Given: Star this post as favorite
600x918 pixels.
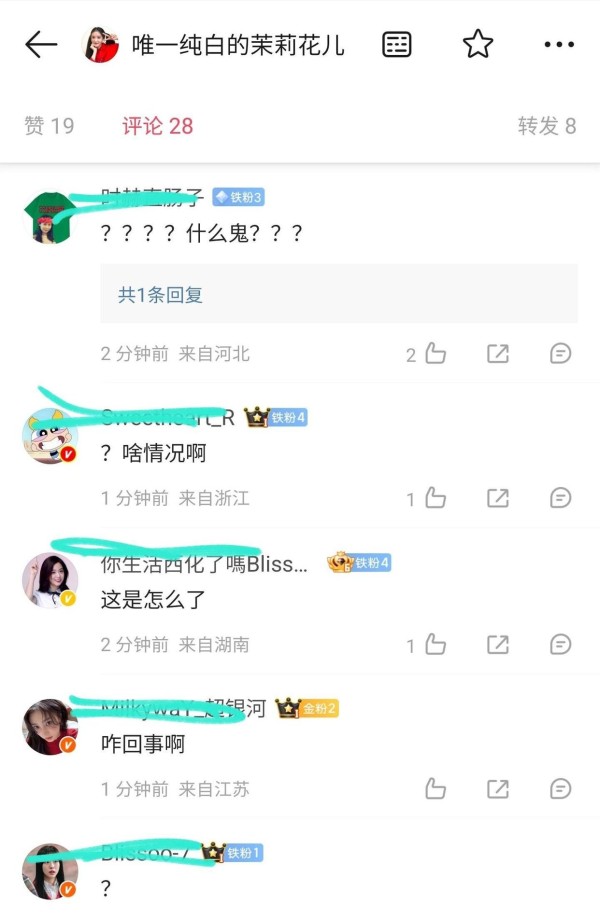Looking at the screenshot, I should 478,44.
